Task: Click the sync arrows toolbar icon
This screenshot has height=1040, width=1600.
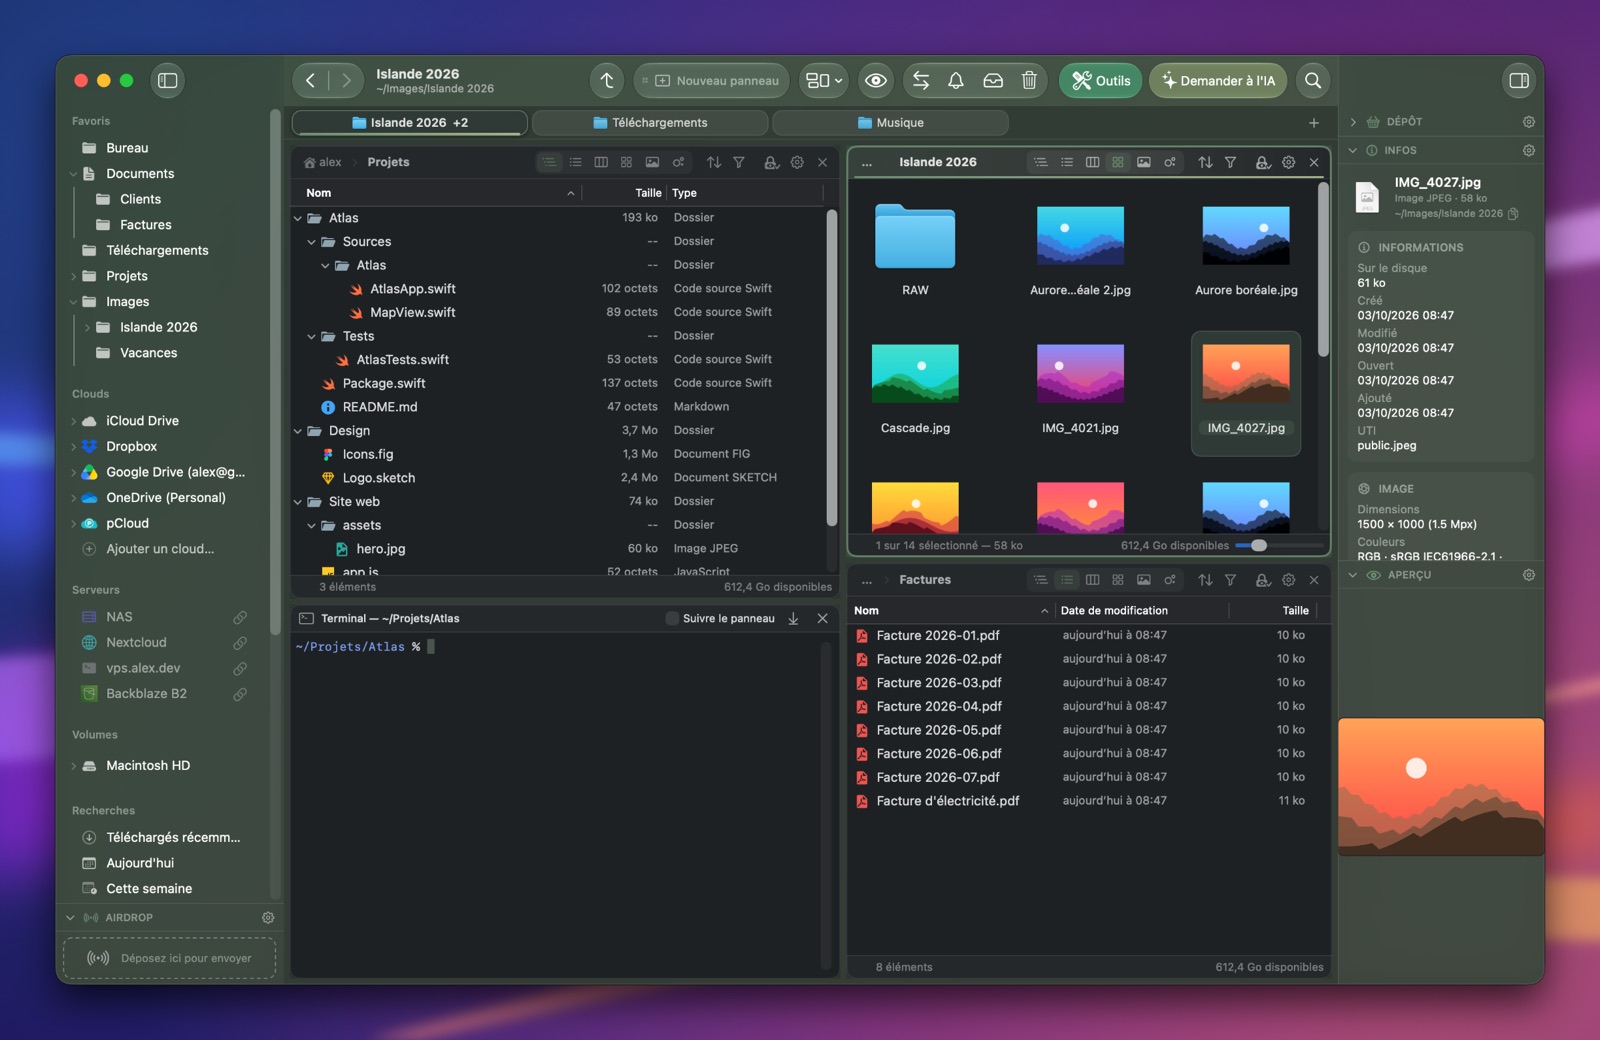Action: 921,81
